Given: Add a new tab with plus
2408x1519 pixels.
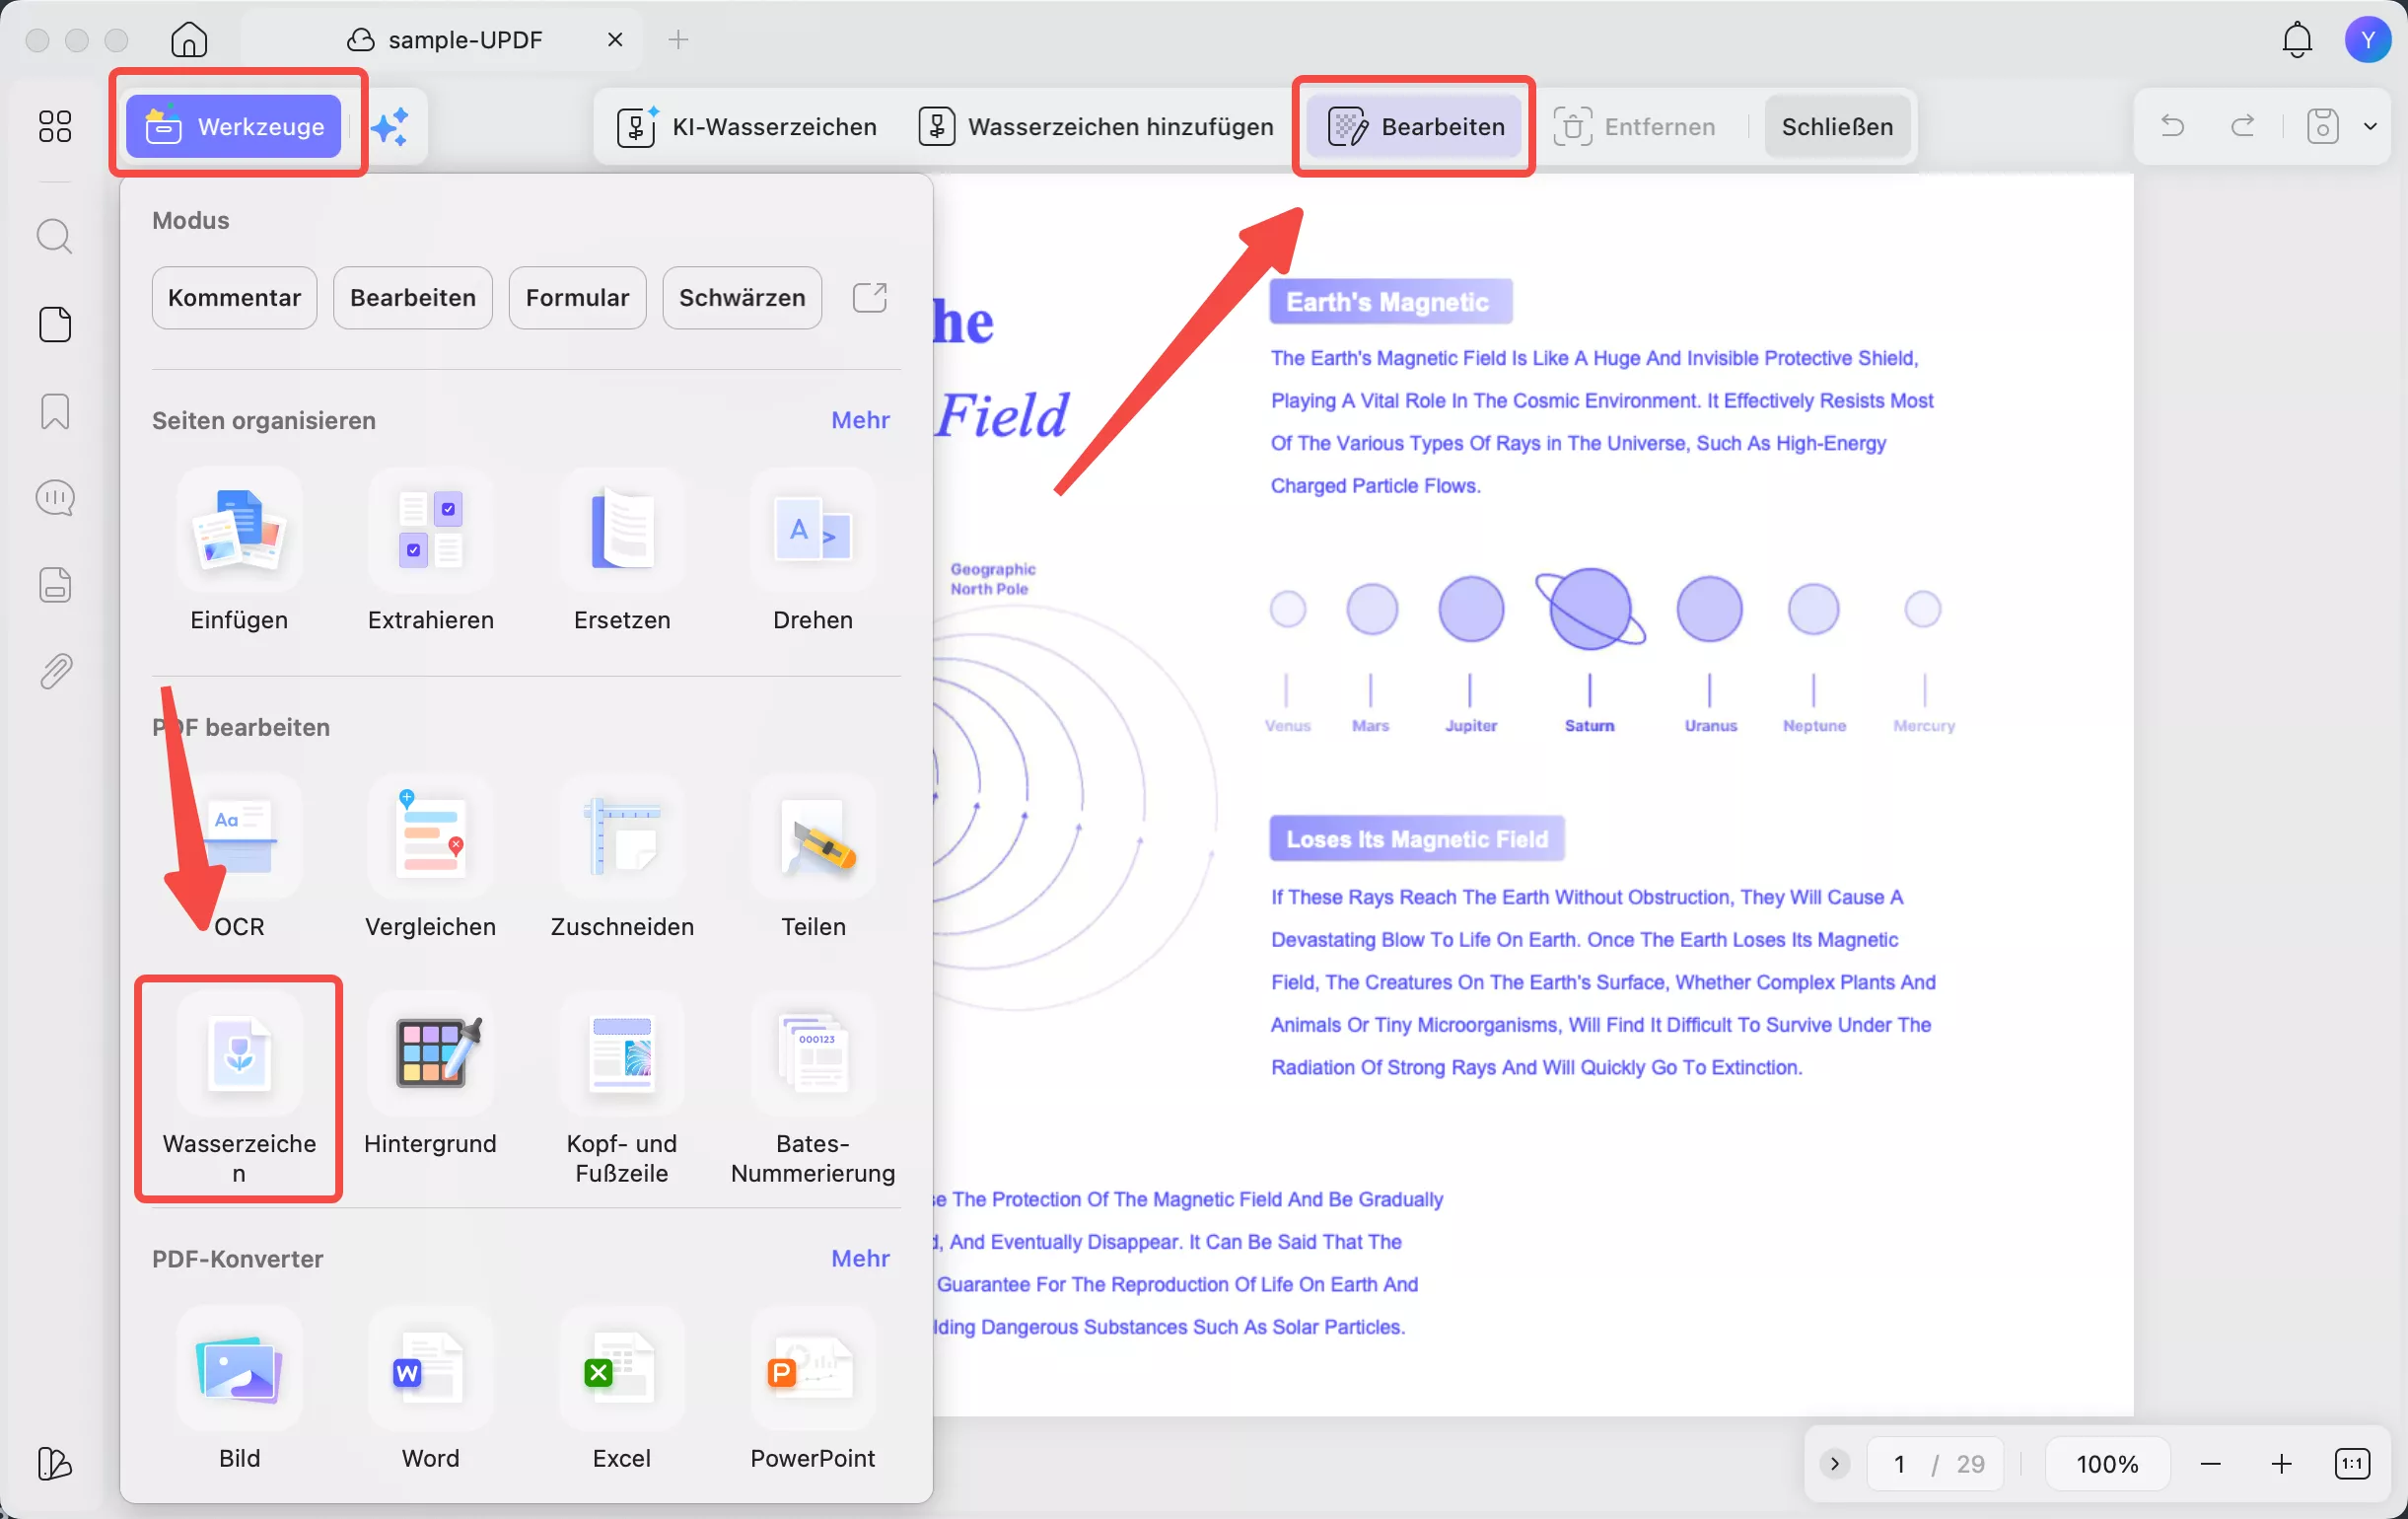Looking at the screenshot, I should [678, 40].
